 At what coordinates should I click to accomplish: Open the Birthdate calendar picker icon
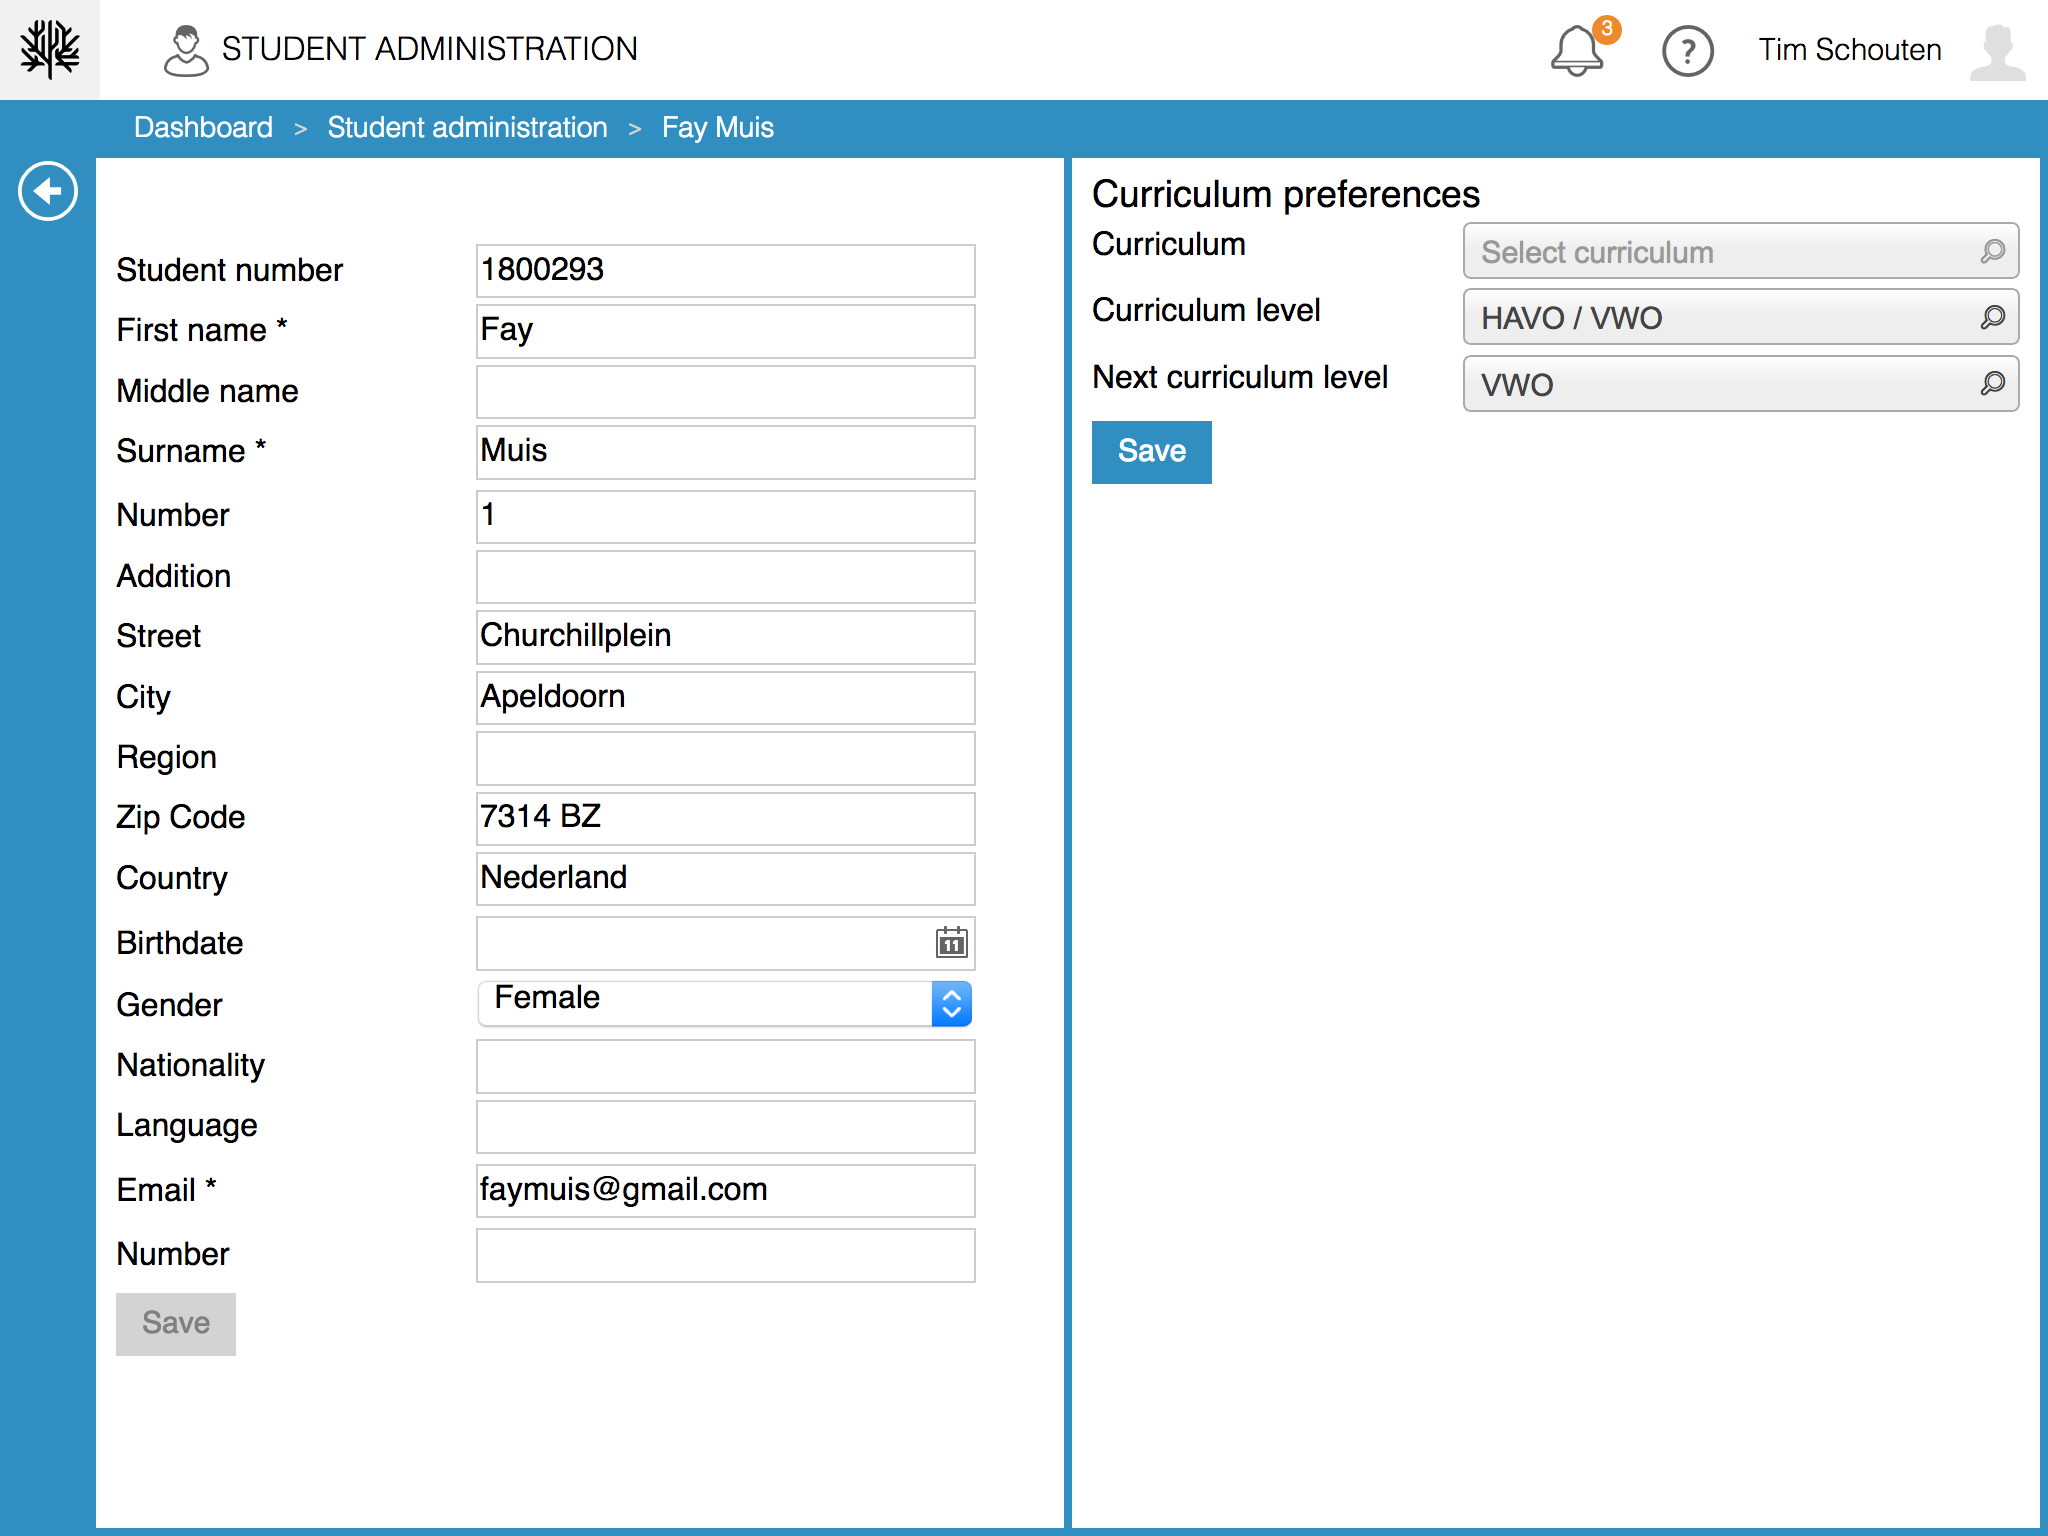[x=951, y=942]
